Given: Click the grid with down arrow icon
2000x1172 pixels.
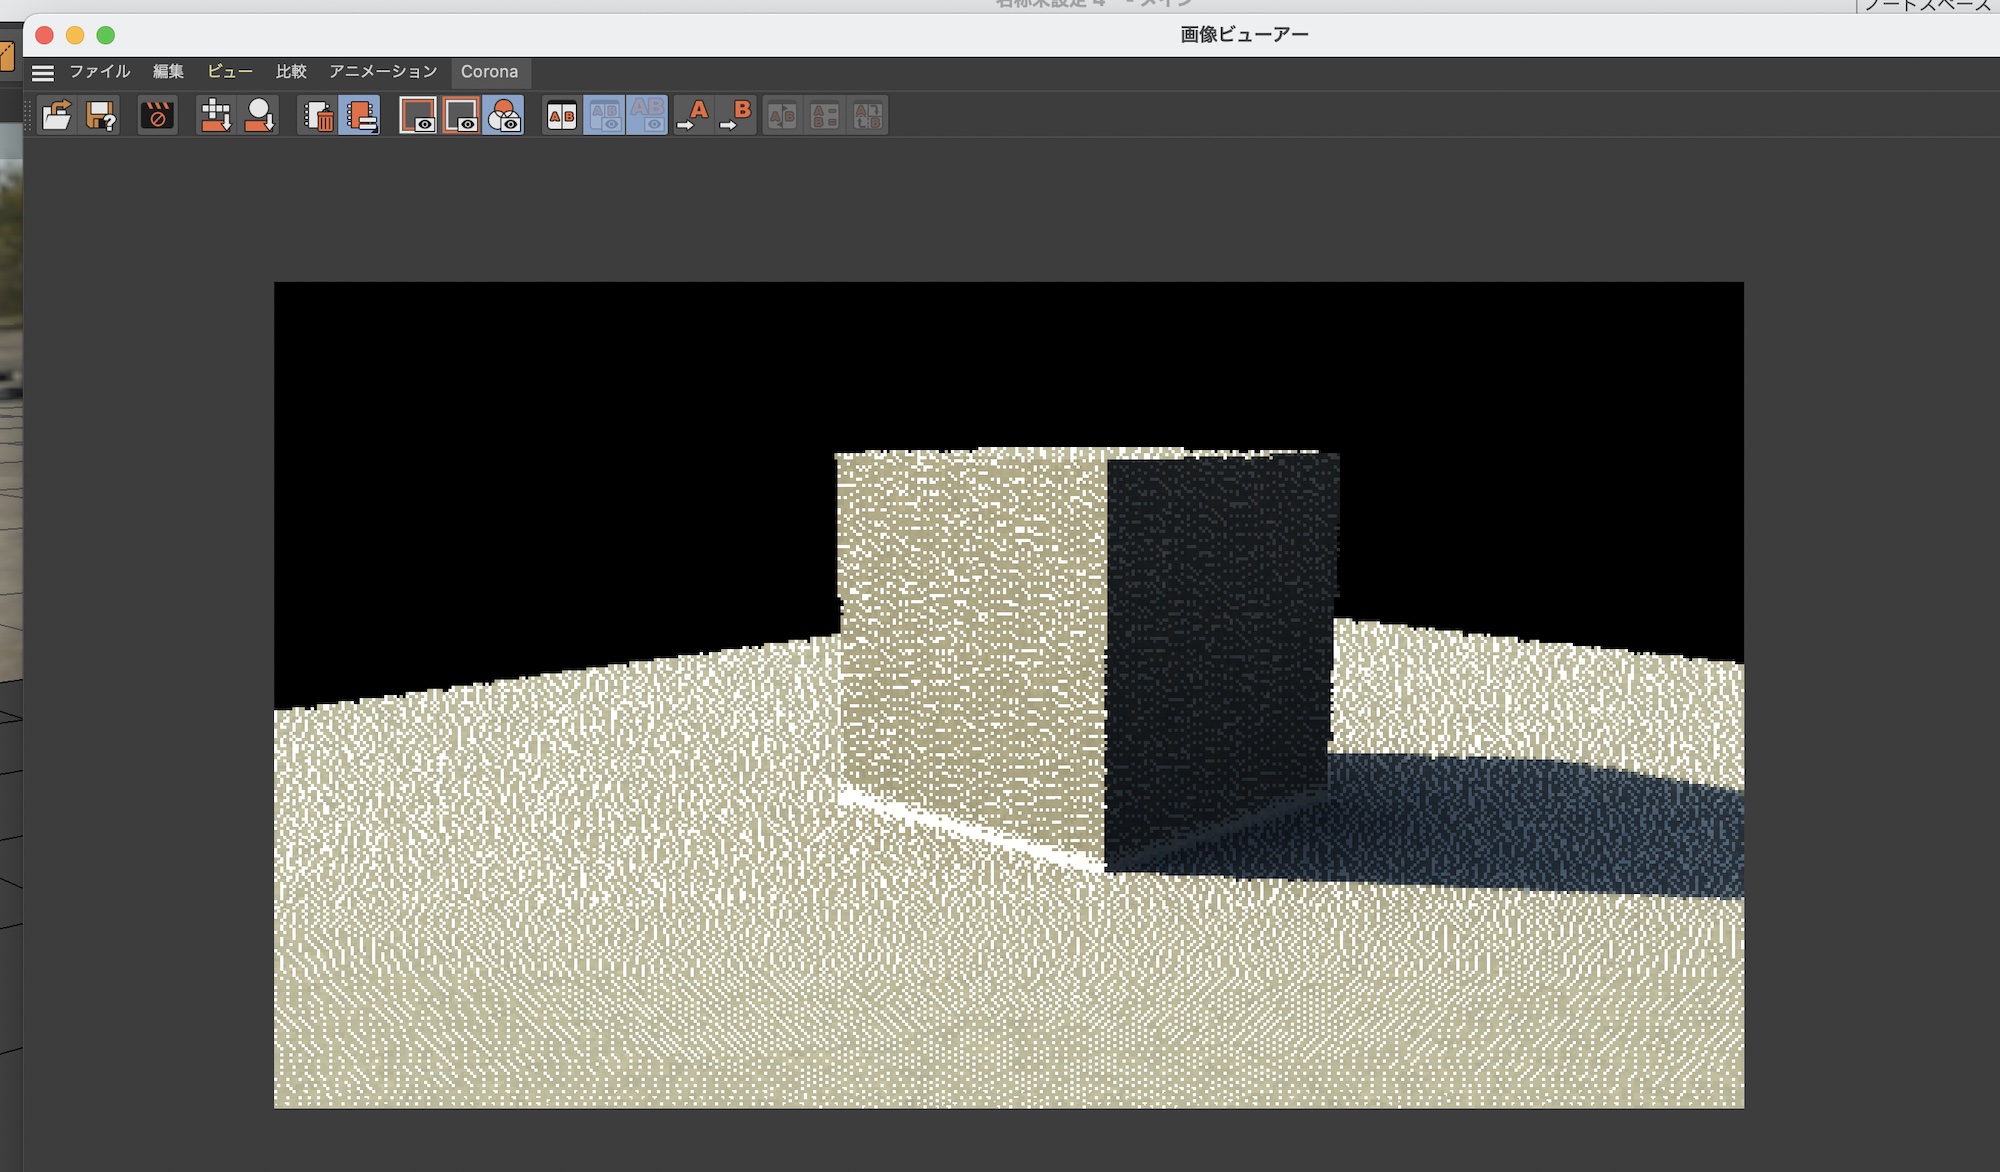Looking at the screenshot, I should point(216,116).
